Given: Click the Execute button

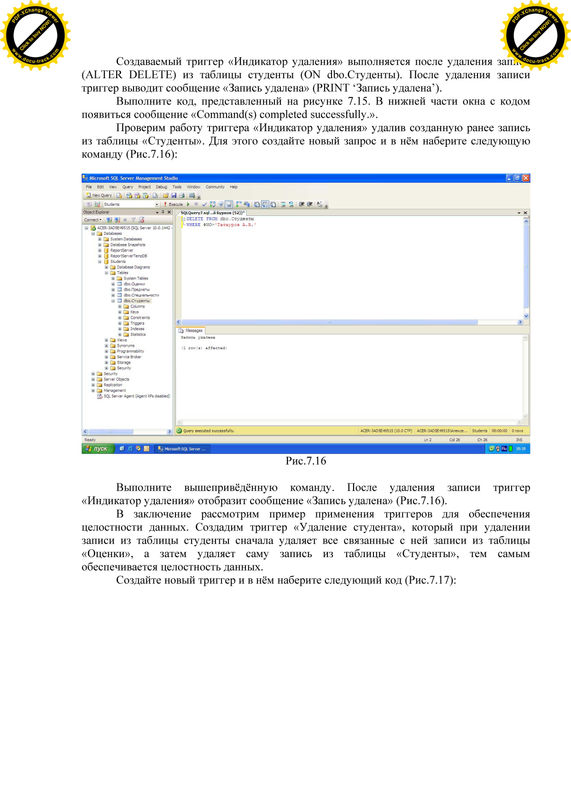Looking at the screenshot, I should 174,204.
